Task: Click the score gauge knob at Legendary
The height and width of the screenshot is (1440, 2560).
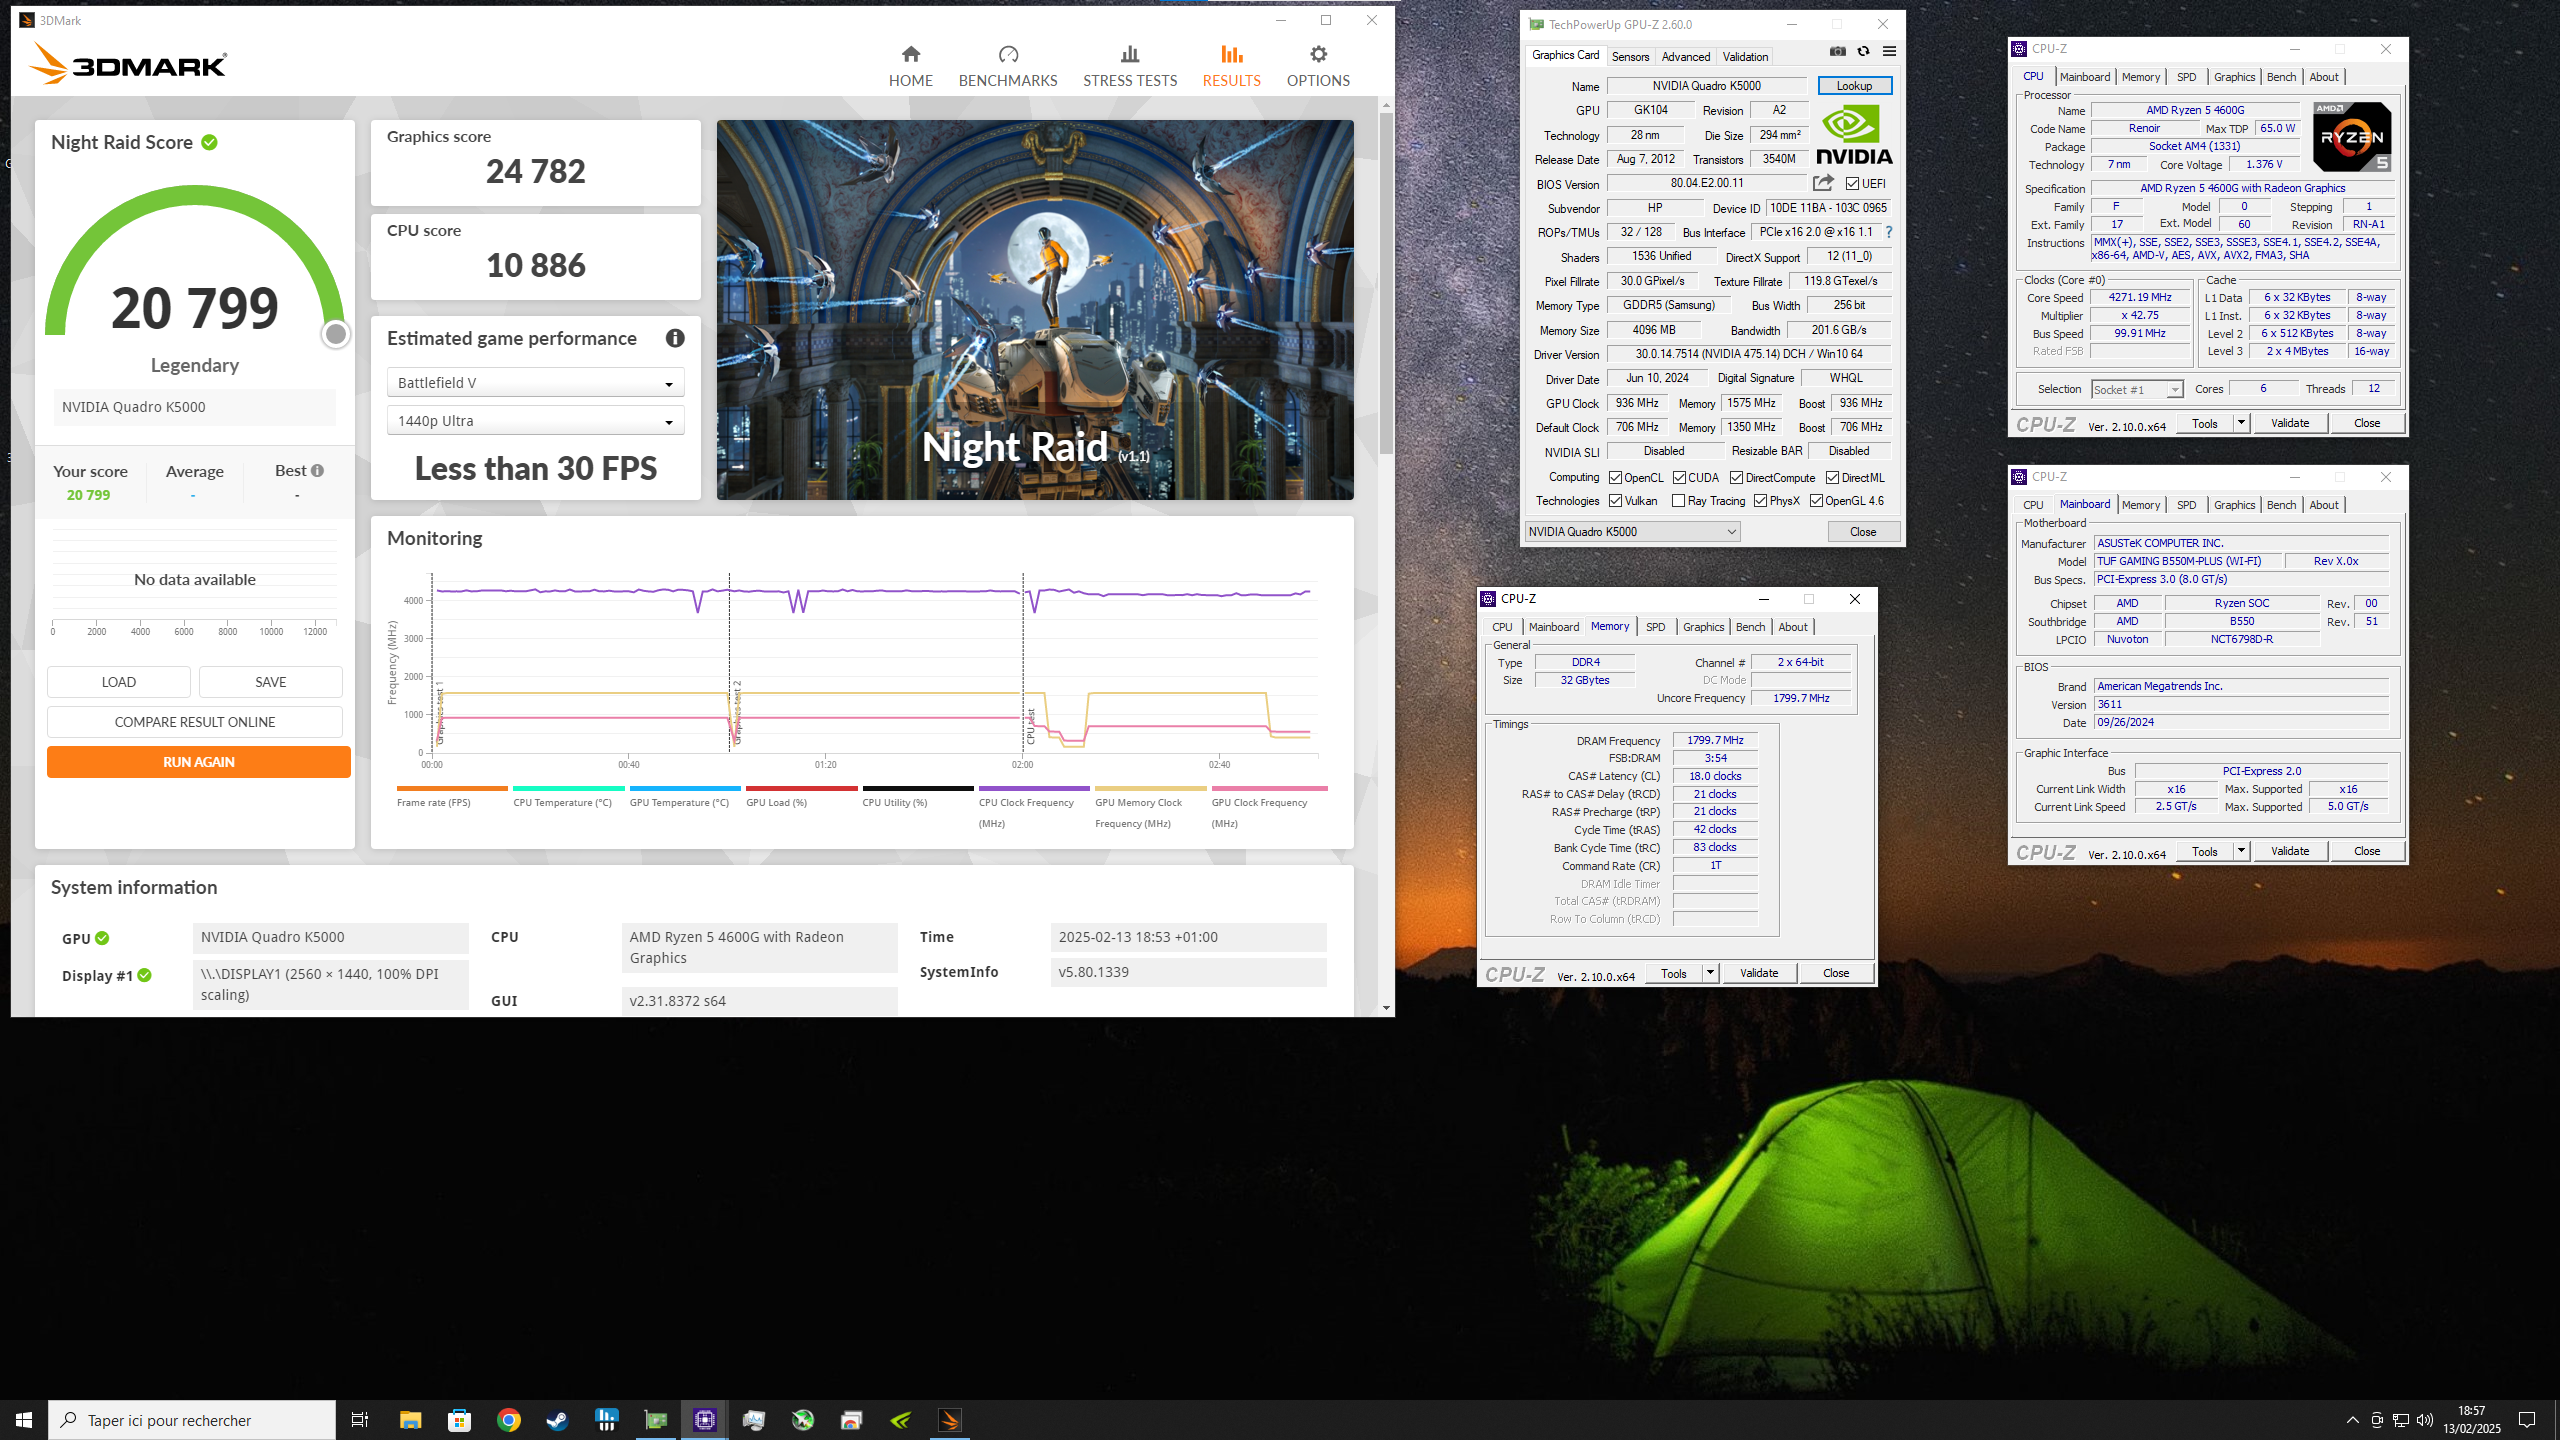Action: [x=336, y=334]
